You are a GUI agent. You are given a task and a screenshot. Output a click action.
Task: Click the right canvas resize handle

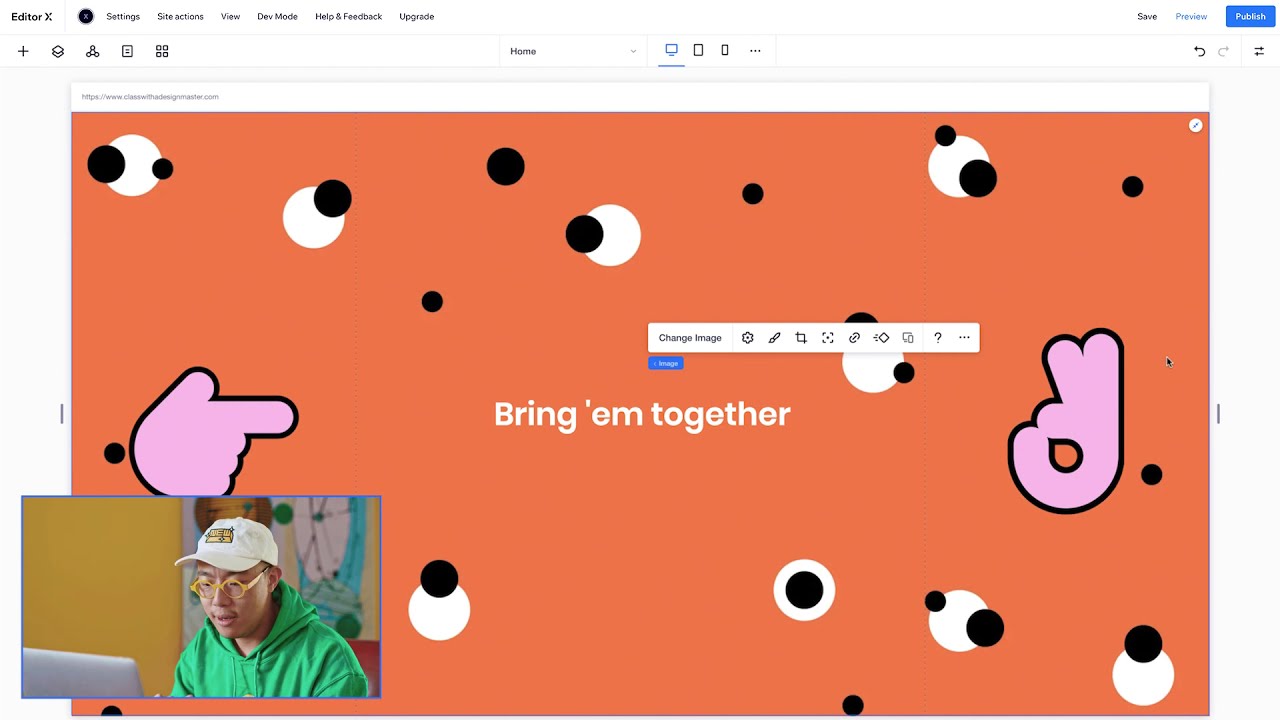[1218, 413]
